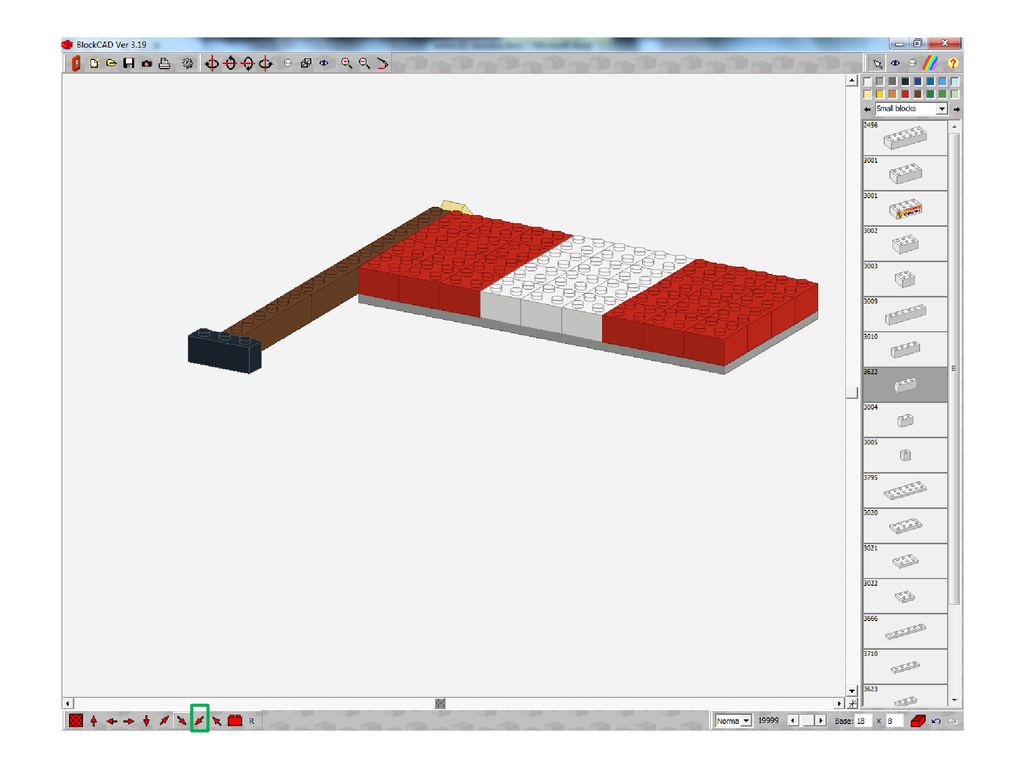The image size is (1024, 768).
Task: Select block 2456 thumbnail
Action: click(905, 138)
